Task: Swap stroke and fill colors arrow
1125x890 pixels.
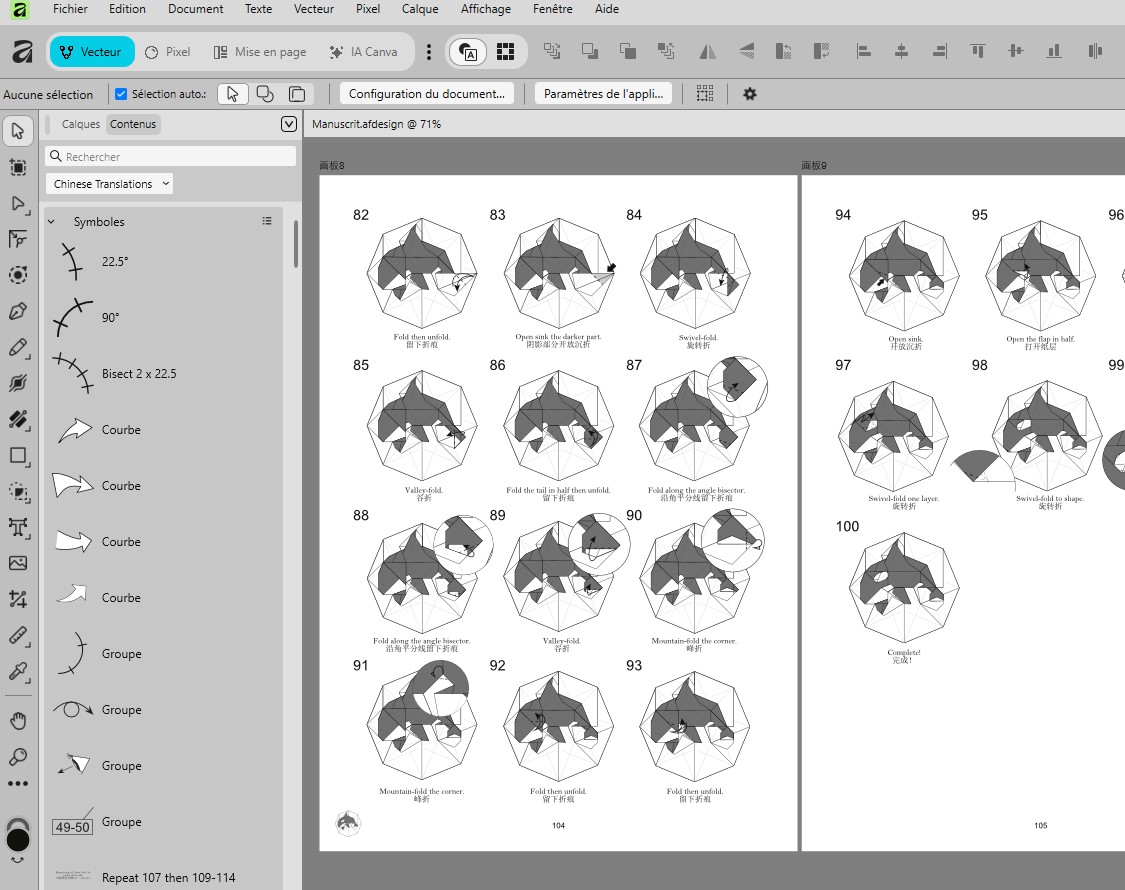Action: (x=18, y=860)
